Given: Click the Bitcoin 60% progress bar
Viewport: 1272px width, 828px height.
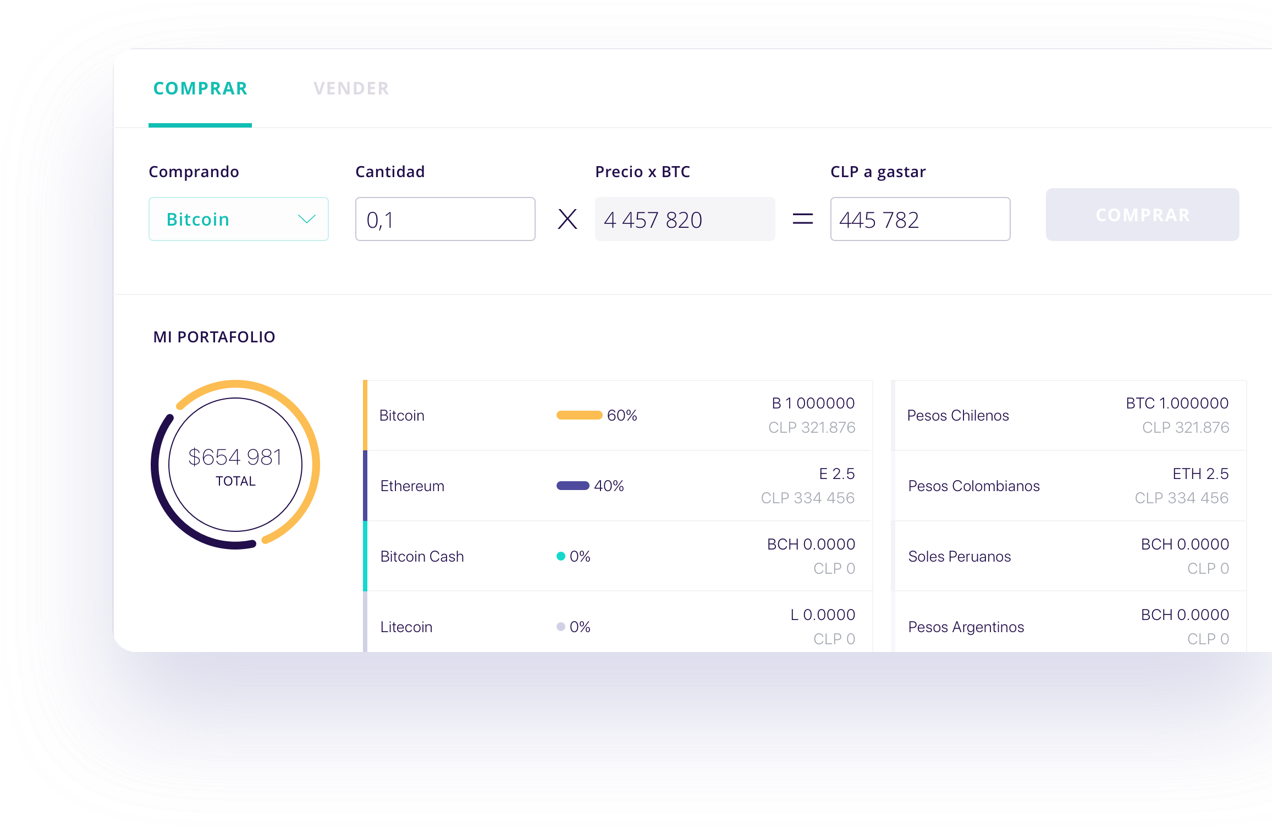Looking at the screenshot, I should point(579,415).
